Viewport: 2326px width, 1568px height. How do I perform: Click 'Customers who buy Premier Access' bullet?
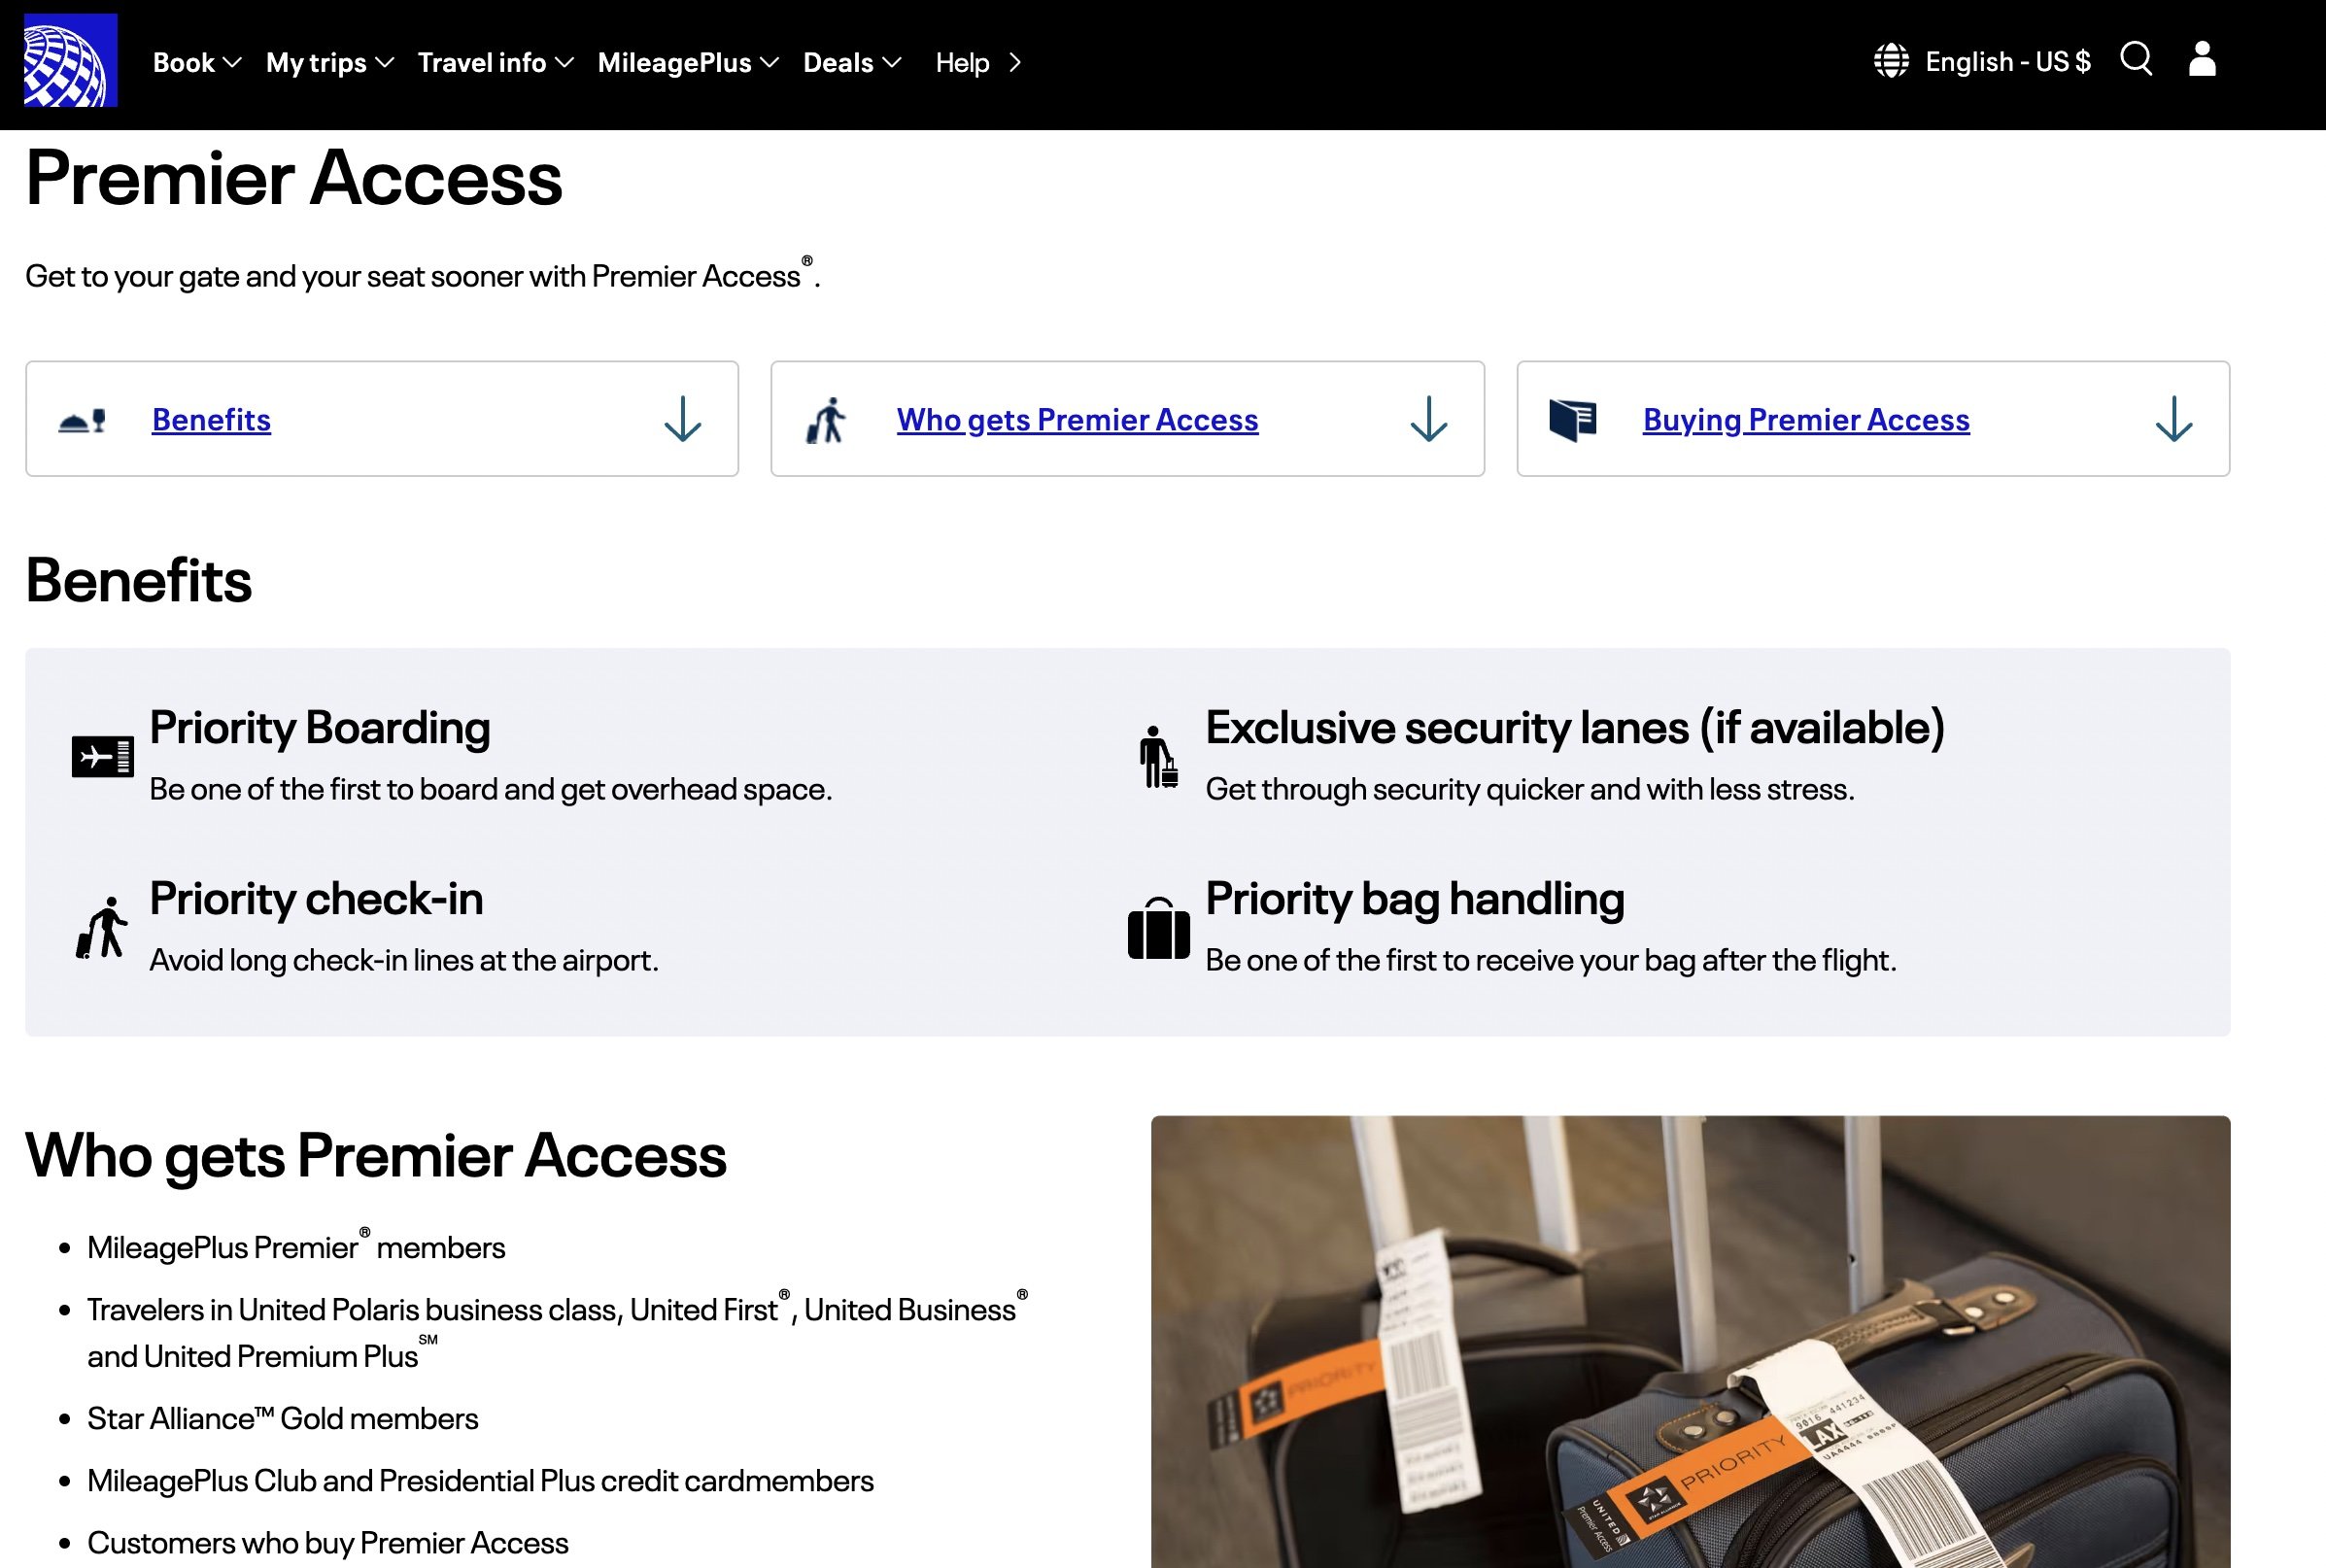(x=328, y=1542)
